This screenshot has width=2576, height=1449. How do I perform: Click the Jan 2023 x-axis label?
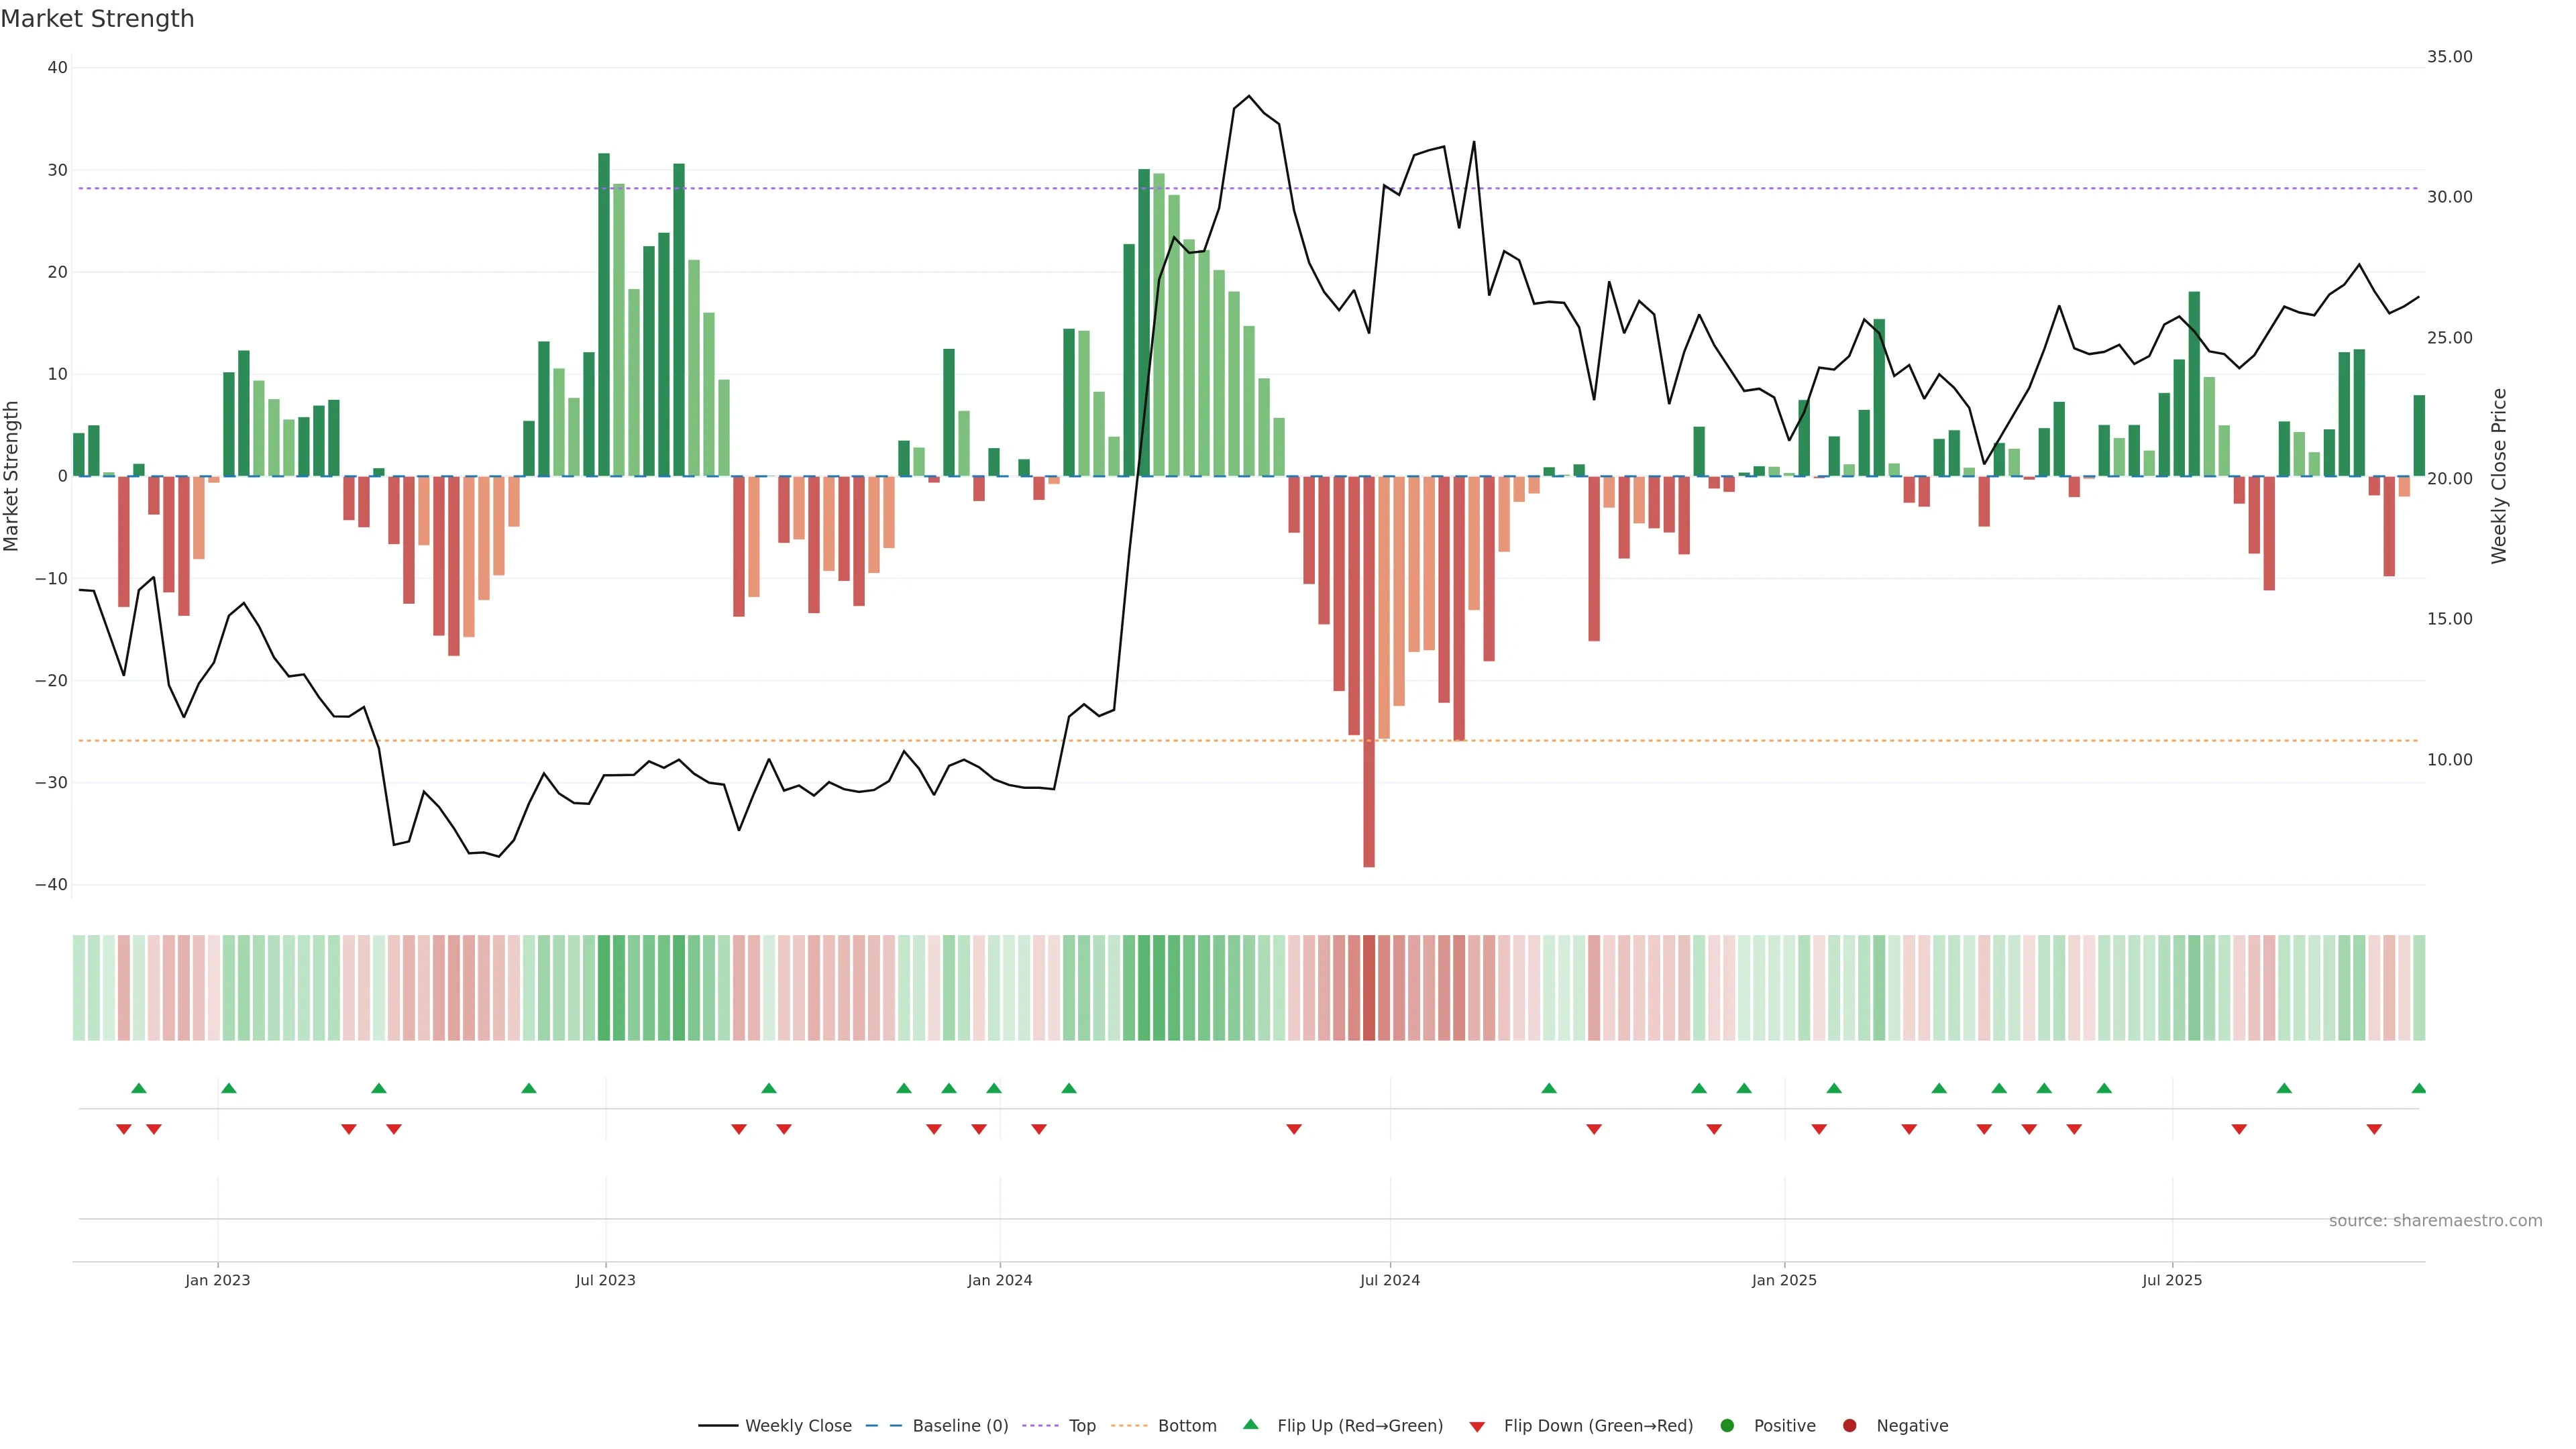(217, 1280)
